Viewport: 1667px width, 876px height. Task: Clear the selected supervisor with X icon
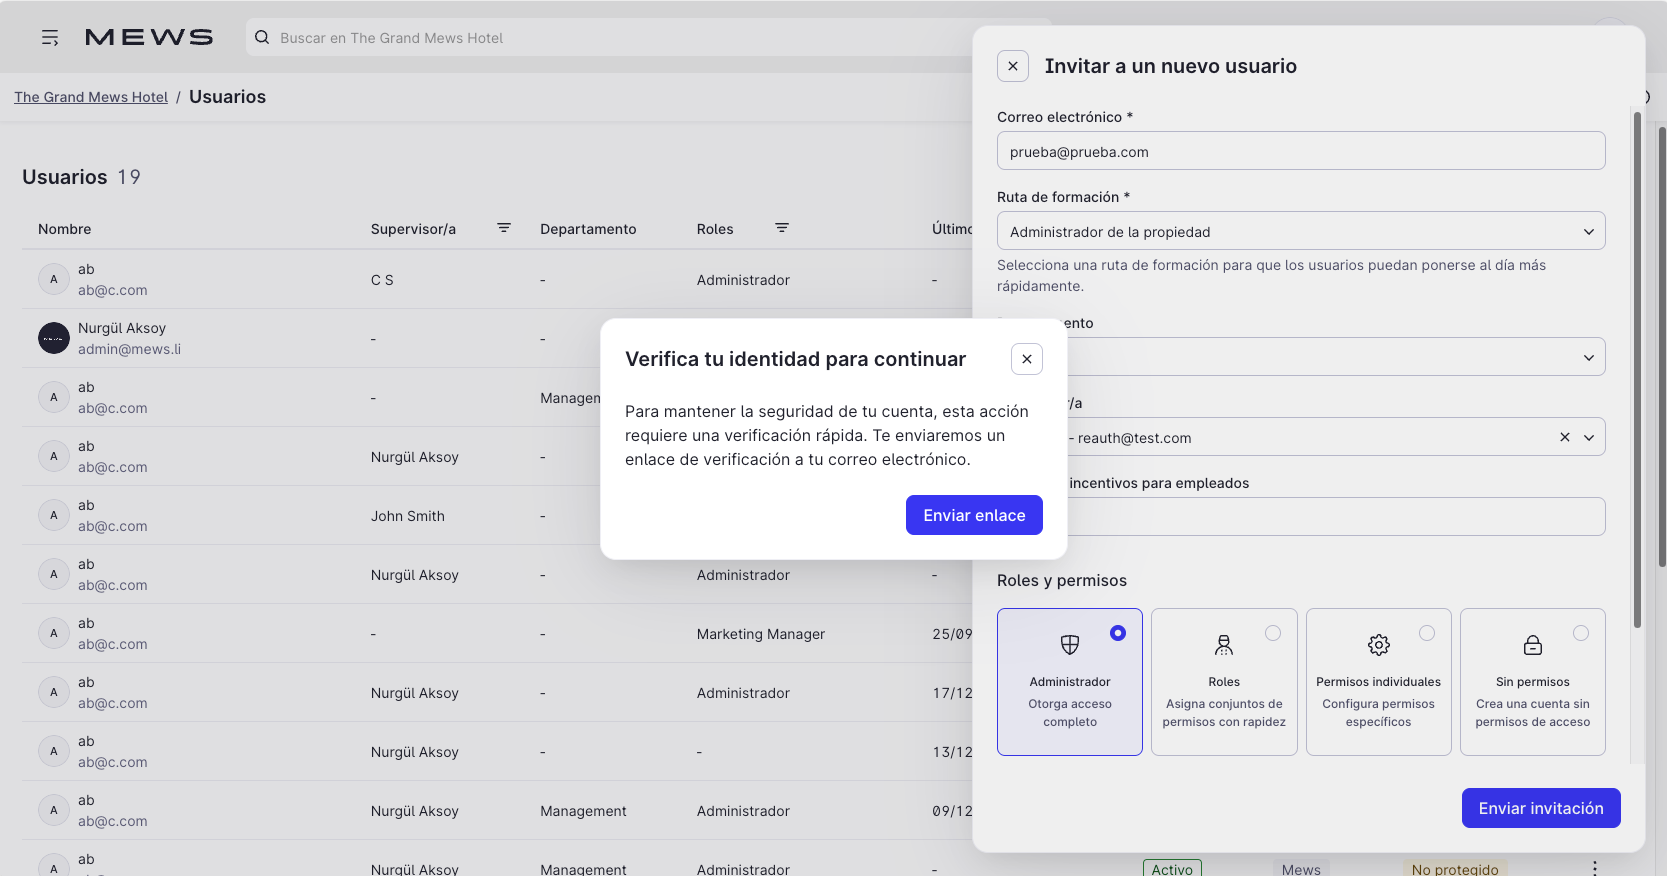click(1564, 437)
